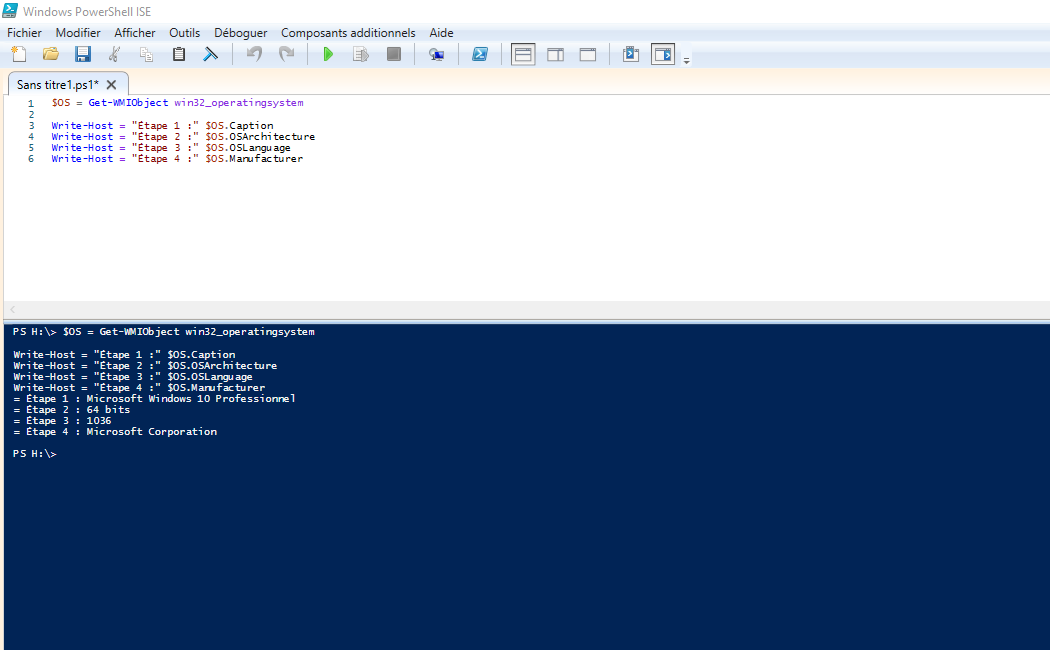Click win32_operatingsystem in the script editor

(x=239, y=102)
